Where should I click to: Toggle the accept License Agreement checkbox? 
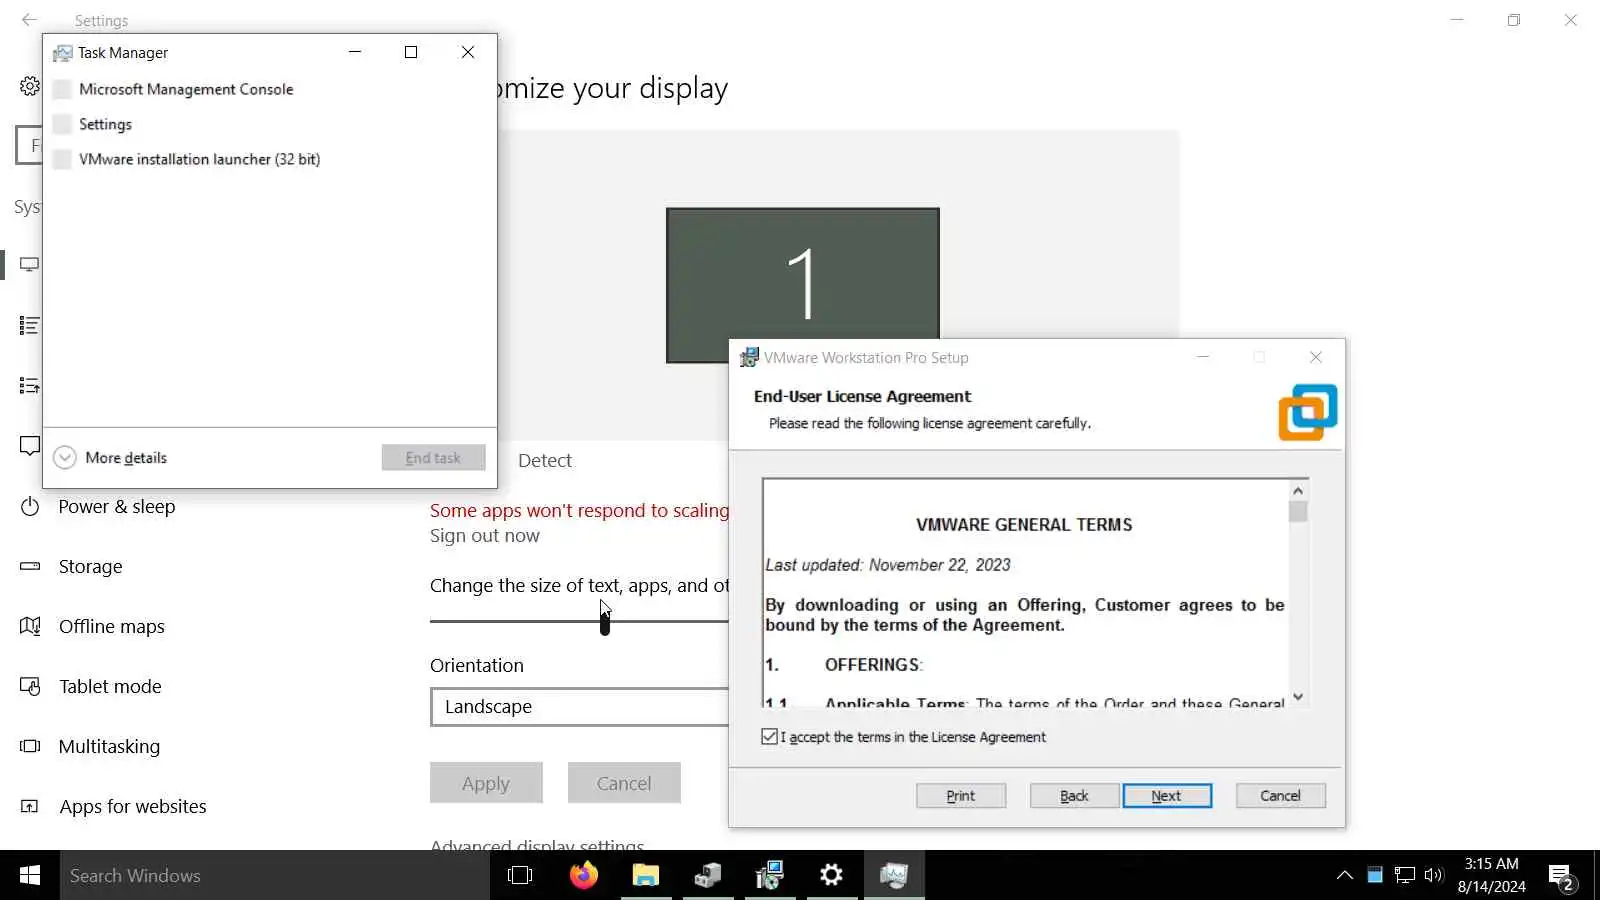click(769, 737)
